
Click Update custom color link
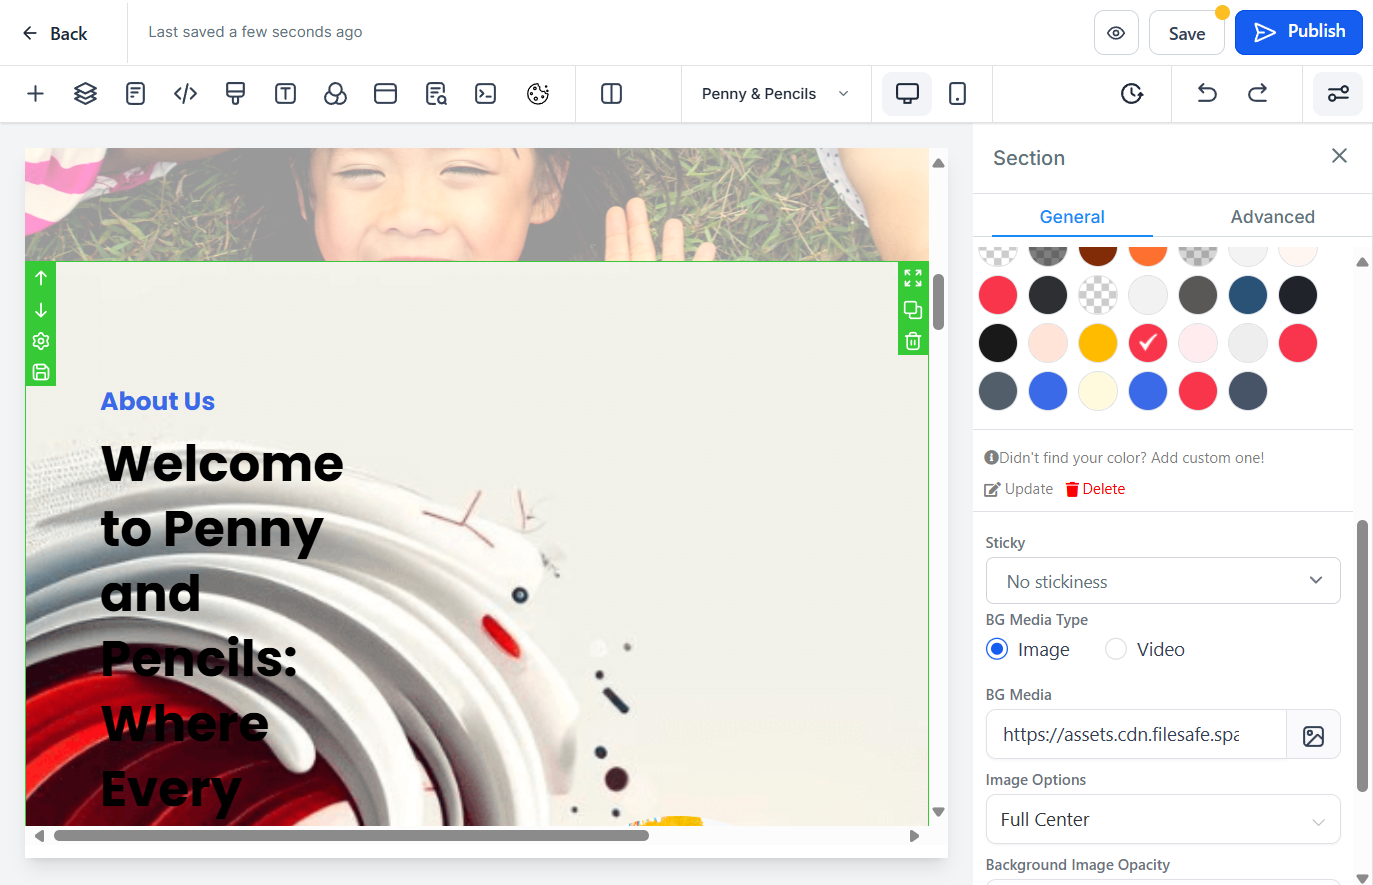pos(1019,489)
